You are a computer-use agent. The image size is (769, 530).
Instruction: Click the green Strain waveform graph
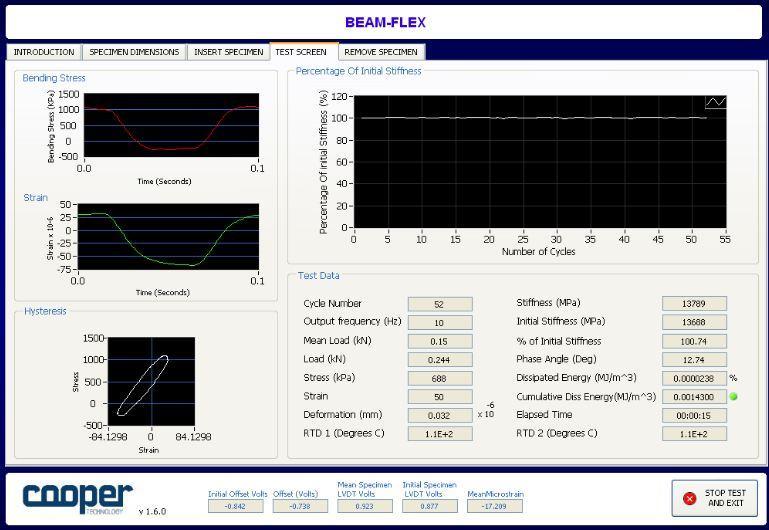(168, 237)
